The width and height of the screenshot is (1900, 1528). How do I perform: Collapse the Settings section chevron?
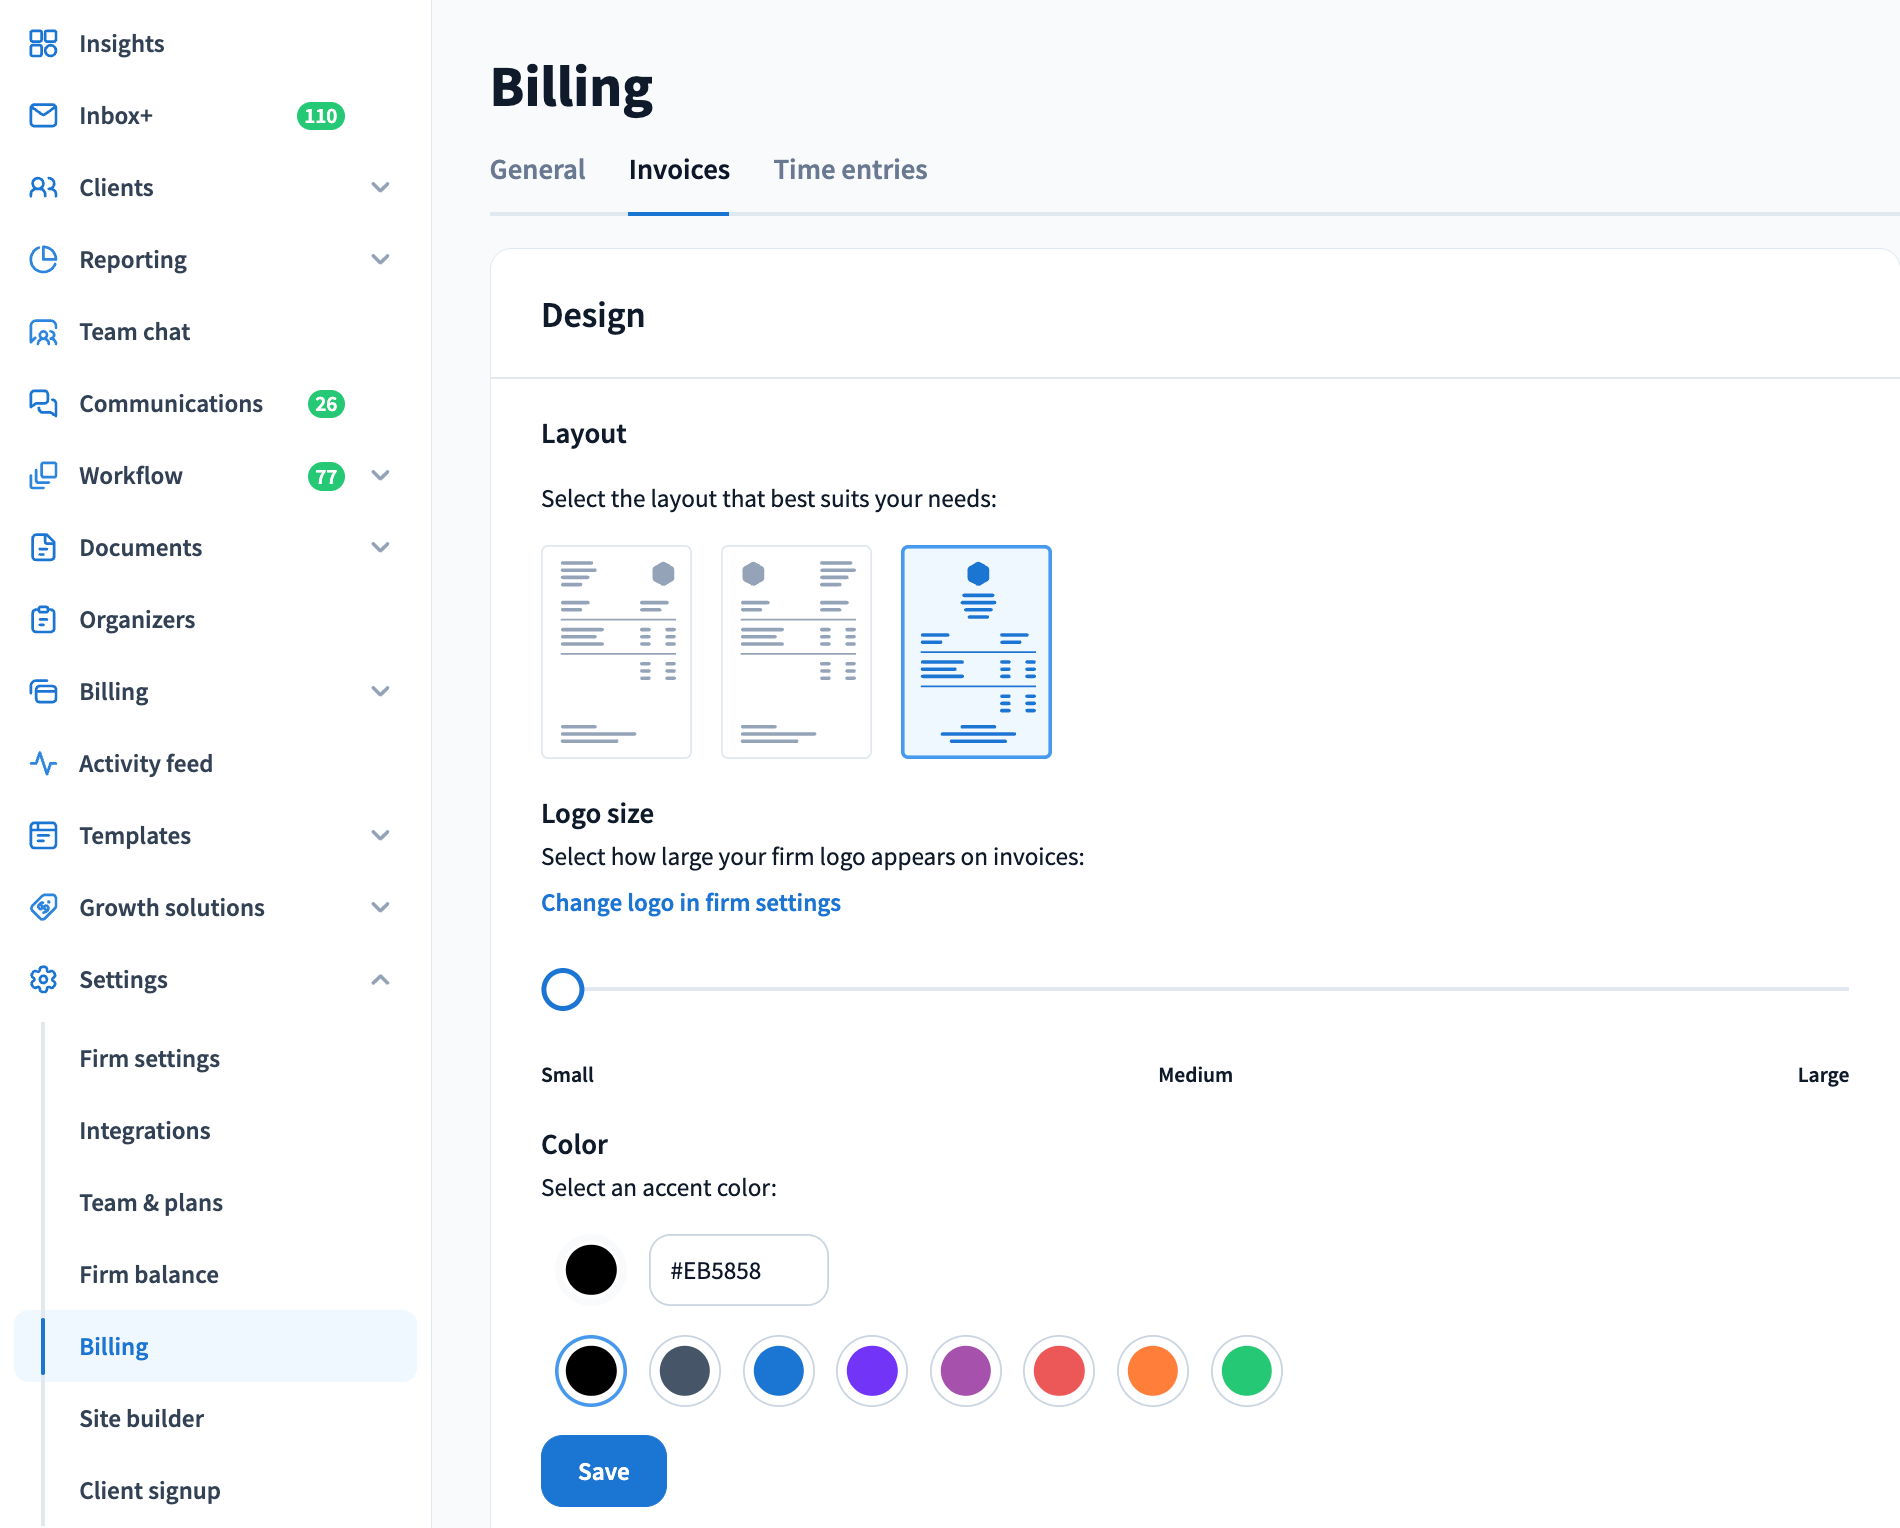pos(380,980)
